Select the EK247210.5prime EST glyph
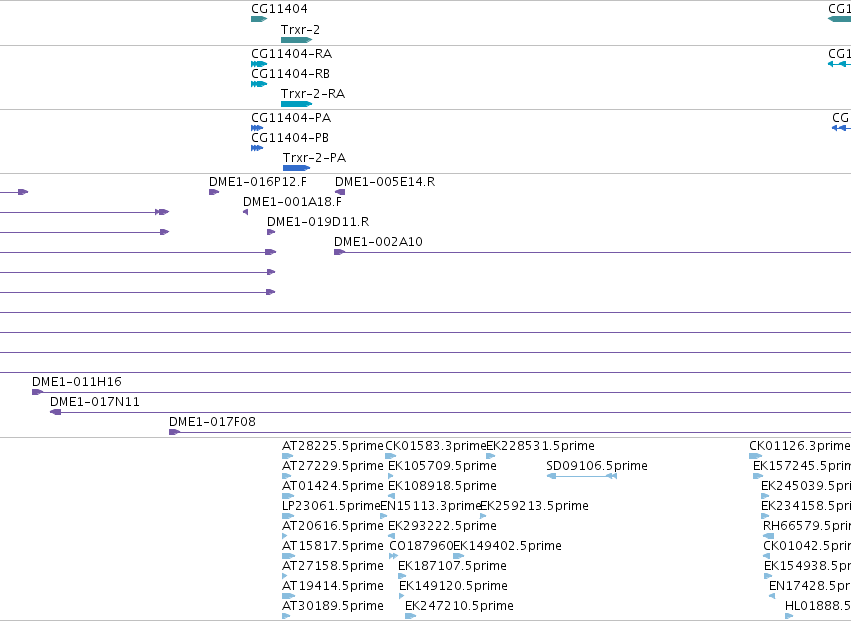851x621 pixels. tap(411, 616)
